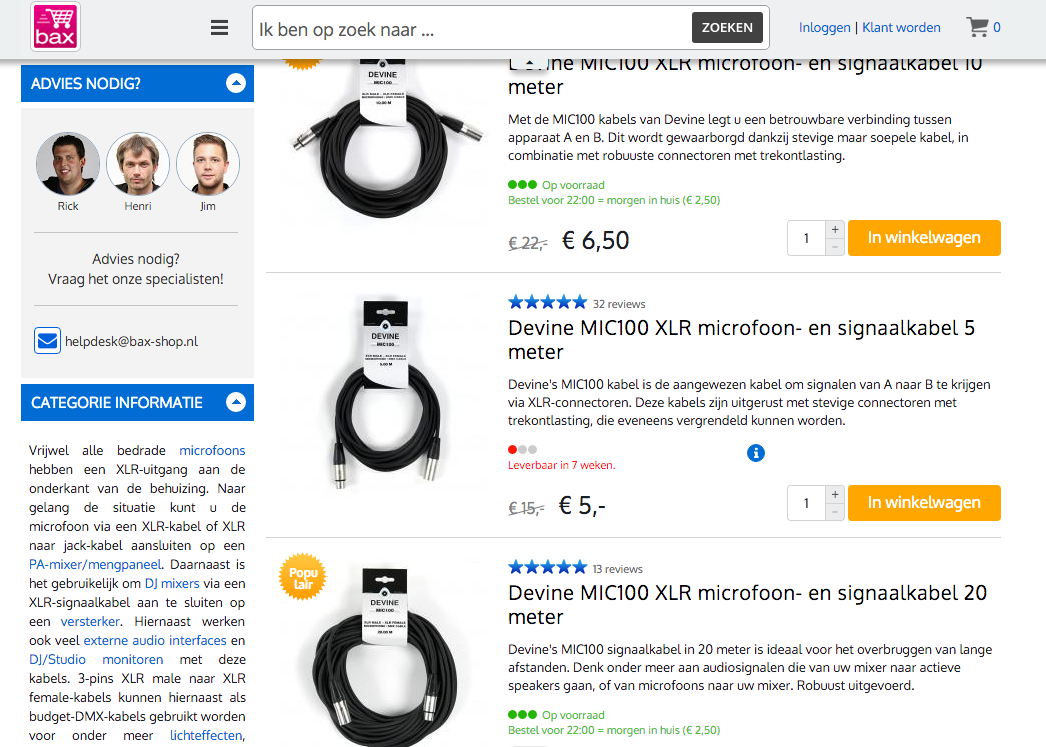The image size is (1046, 747).
Task: Click the blue info icon
Action: [x=756, y=453]
